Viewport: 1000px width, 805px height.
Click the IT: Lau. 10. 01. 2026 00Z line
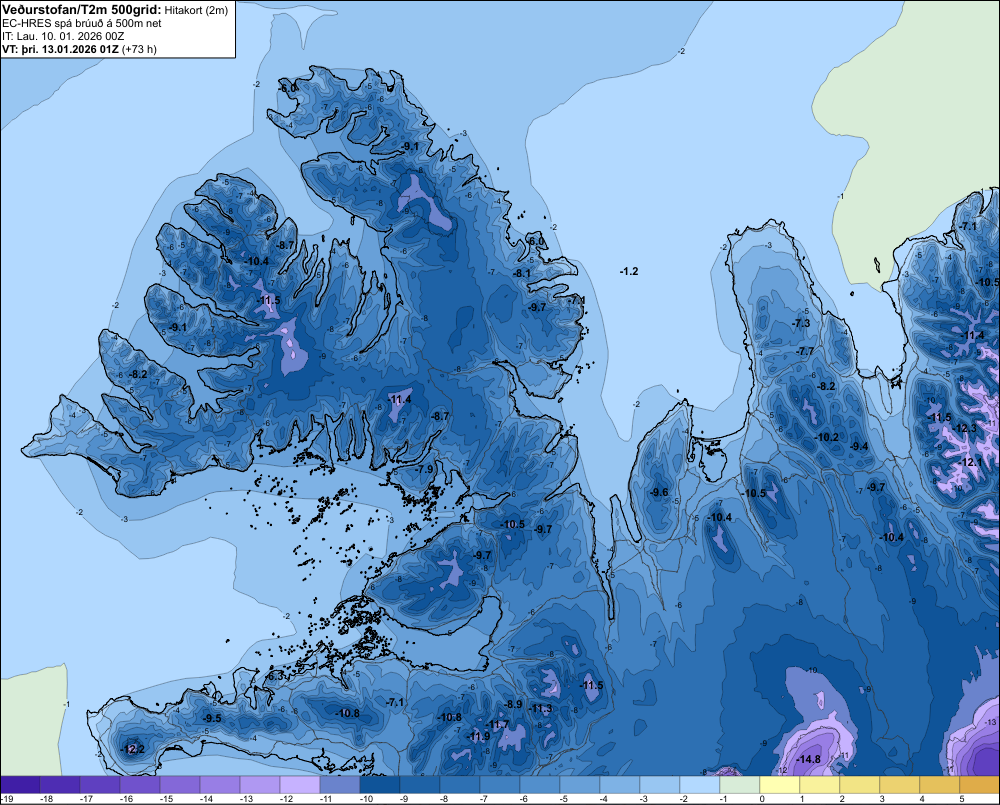pos(63,36)
